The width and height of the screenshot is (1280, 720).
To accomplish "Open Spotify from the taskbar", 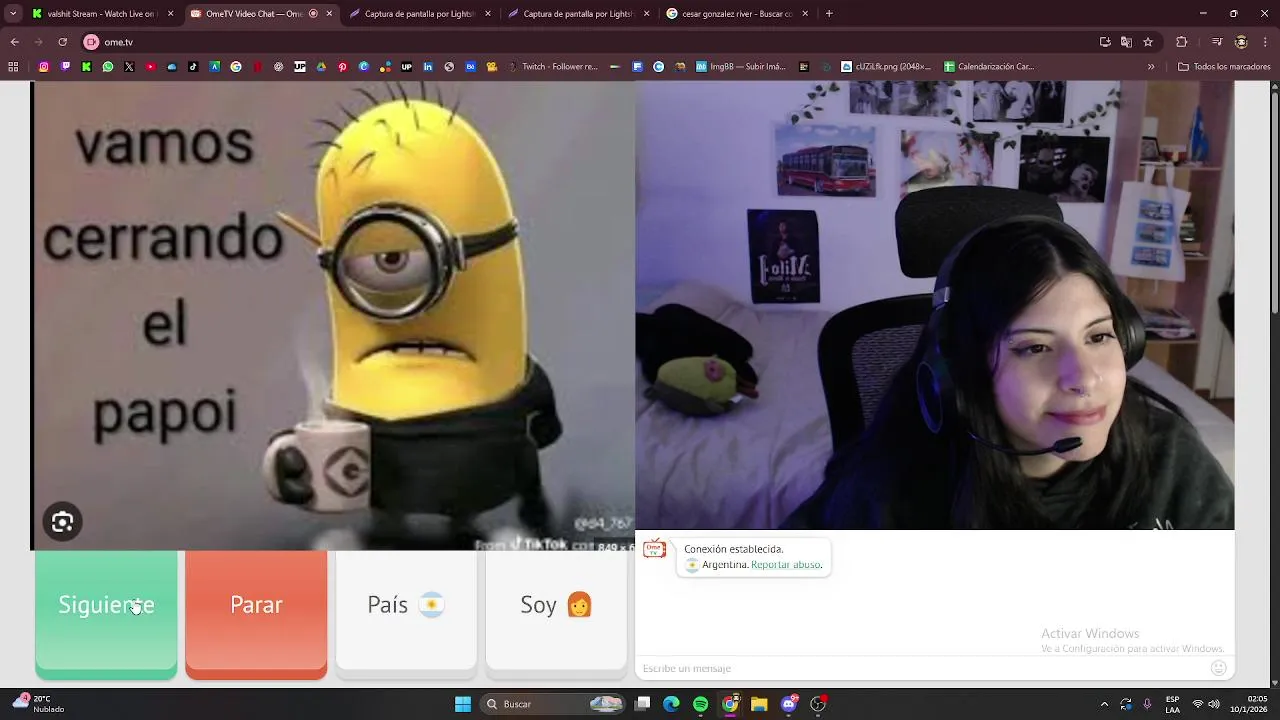I will point(700,704).
